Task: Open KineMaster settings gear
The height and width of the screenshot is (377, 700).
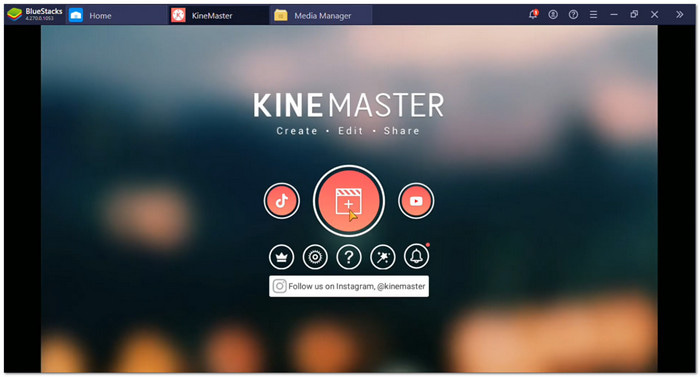Action: (x=315, y=257)
